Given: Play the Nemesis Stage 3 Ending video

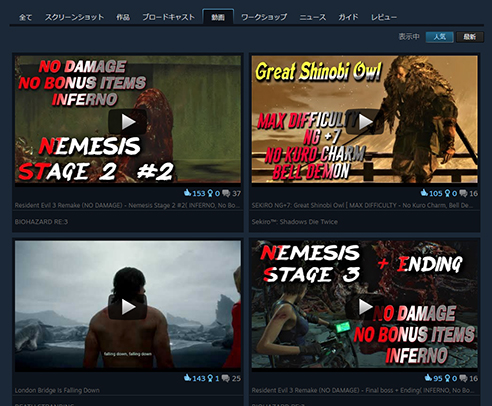Looking at the screenshot, I should 365,307.
